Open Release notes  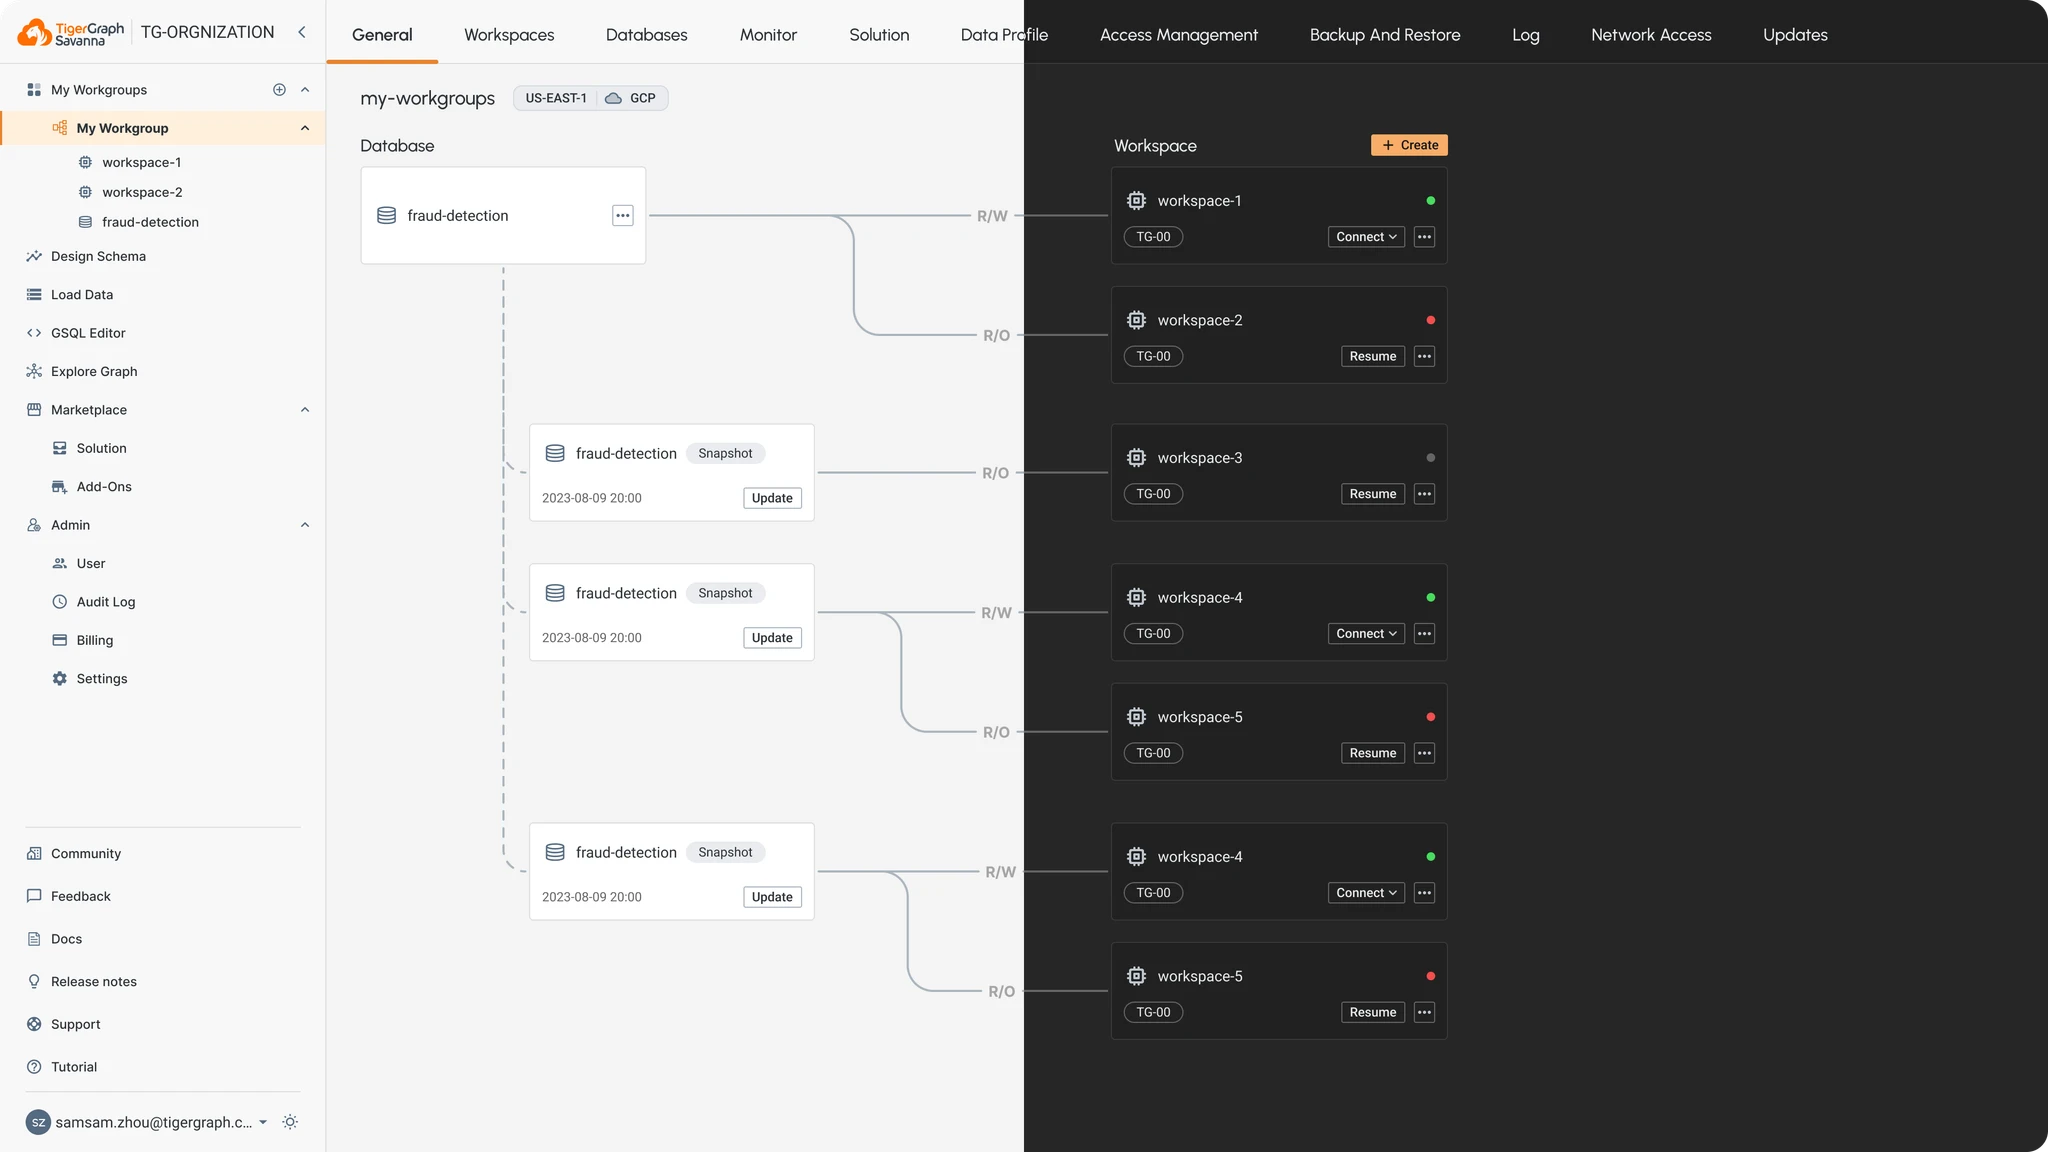point(94,982)
